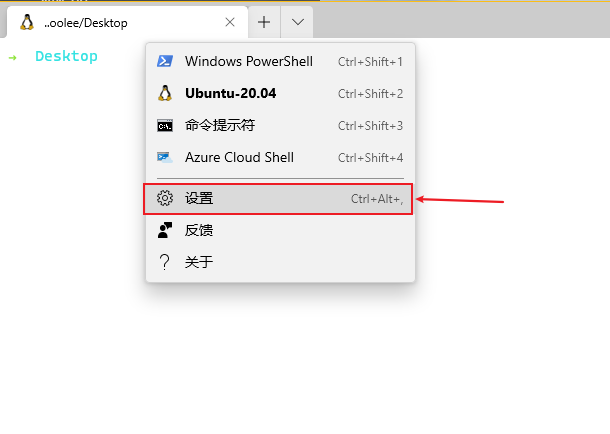The image size is (610, 434).
Task: Open Windows PowerShell profile from menu
Action: (x=280, y=61)
